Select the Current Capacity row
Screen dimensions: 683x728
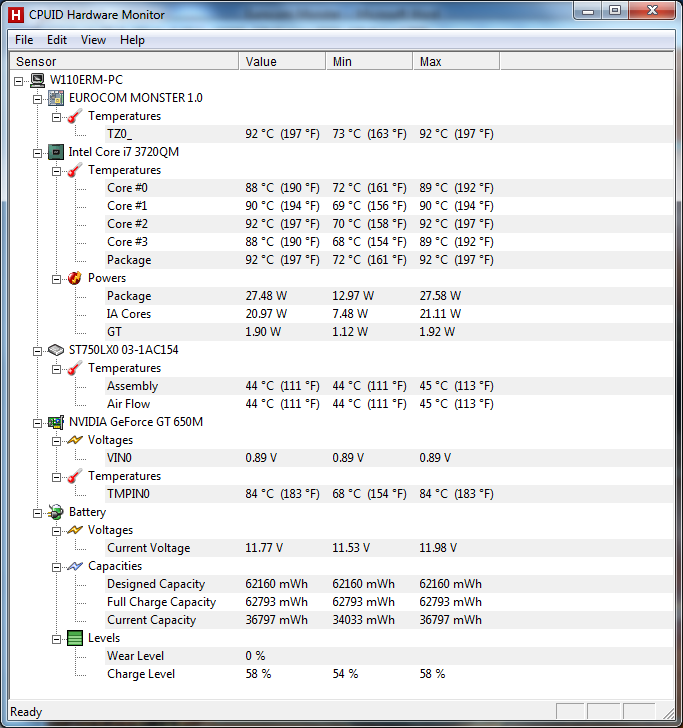coord(389,620)
